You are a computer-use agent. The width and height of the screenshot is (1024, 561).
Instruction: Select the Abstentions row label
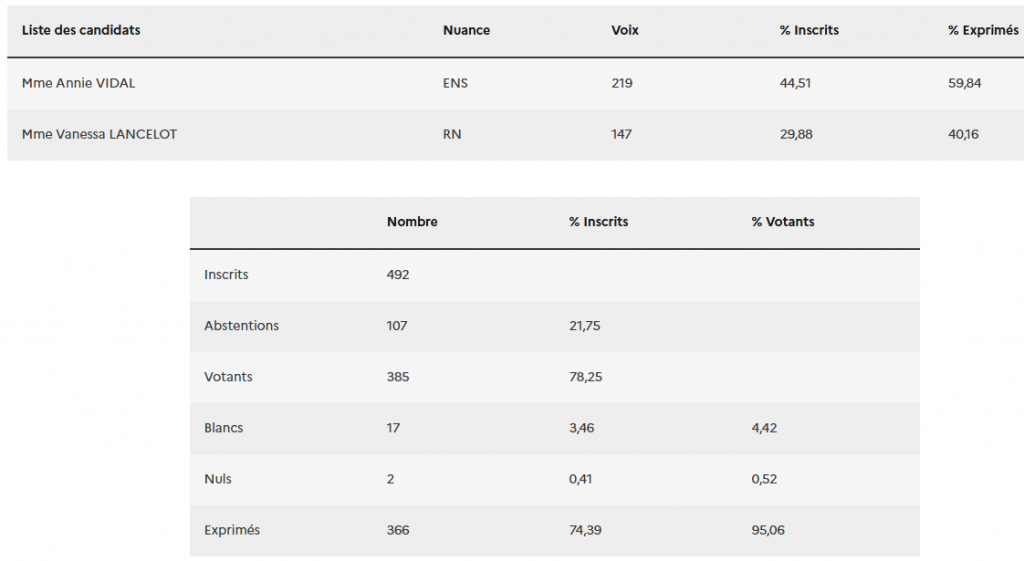[x=241, y=326]
